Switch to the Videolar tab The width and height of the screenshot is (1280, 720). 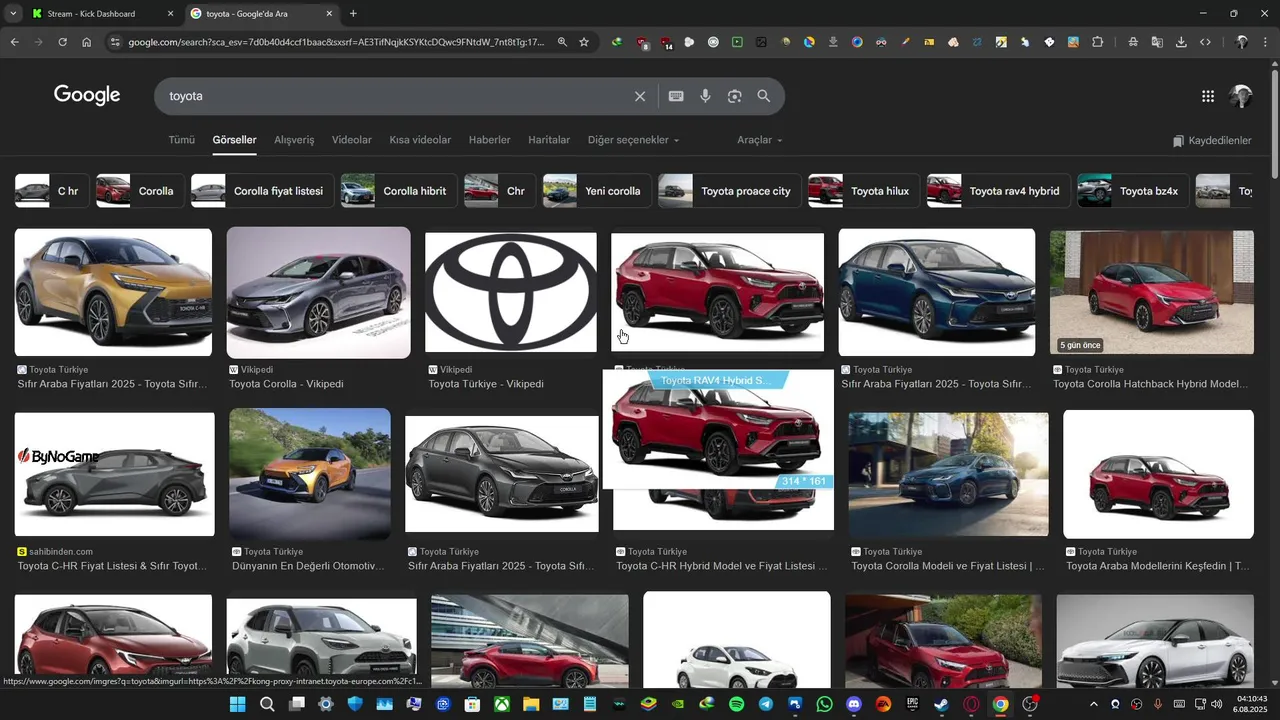coord(352,140)
